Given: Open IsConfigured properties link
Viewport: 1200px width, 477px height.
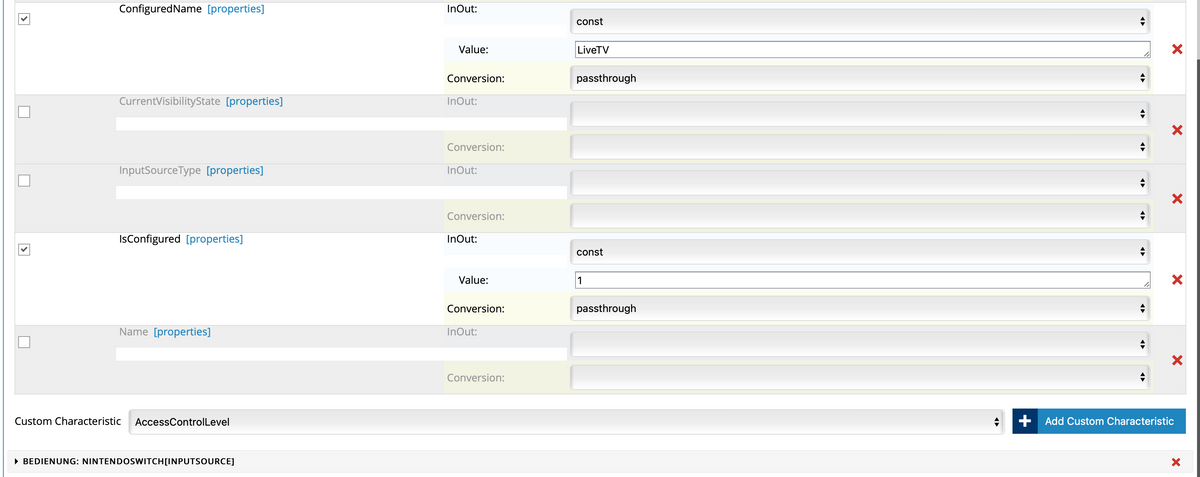Looking at the screenshot, I should point(214,240).
